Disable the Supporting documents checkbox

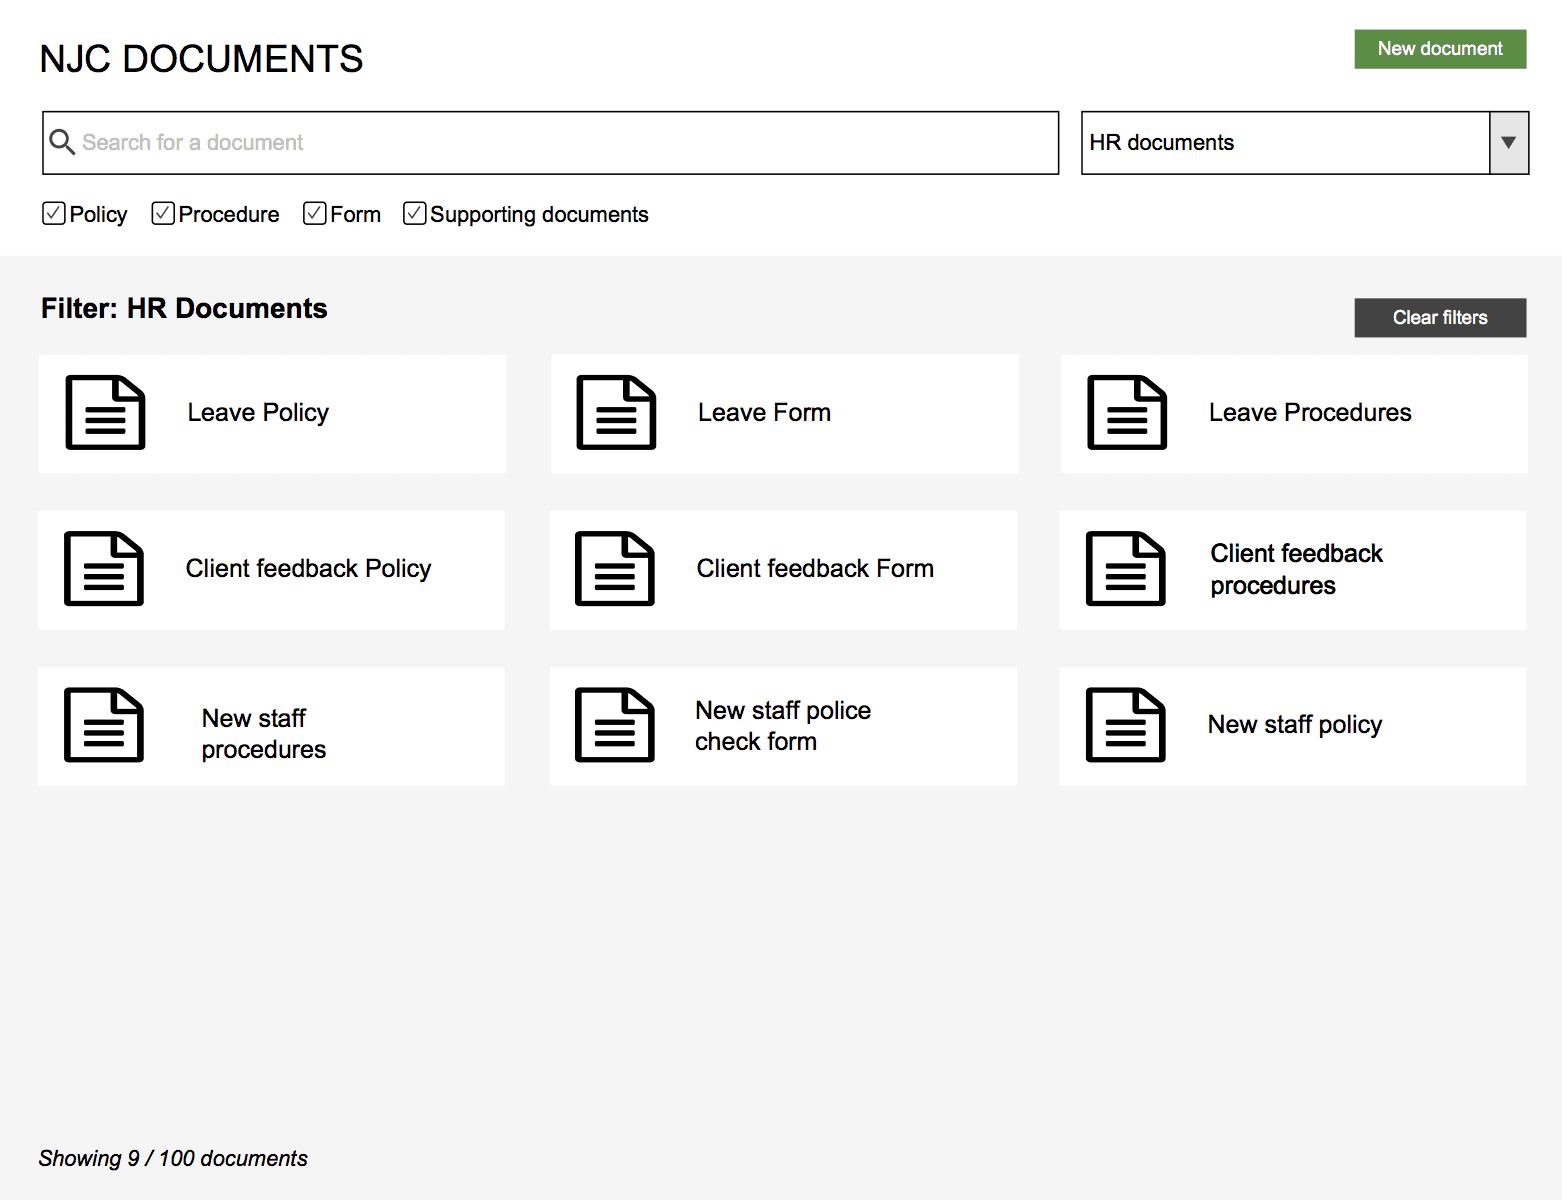pos(415,213)
